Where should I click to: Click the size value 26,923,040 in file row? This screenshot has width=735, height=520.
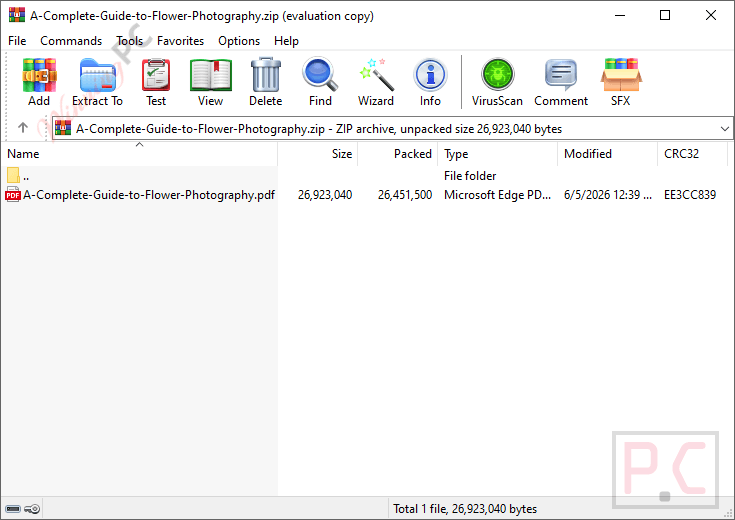325,195
